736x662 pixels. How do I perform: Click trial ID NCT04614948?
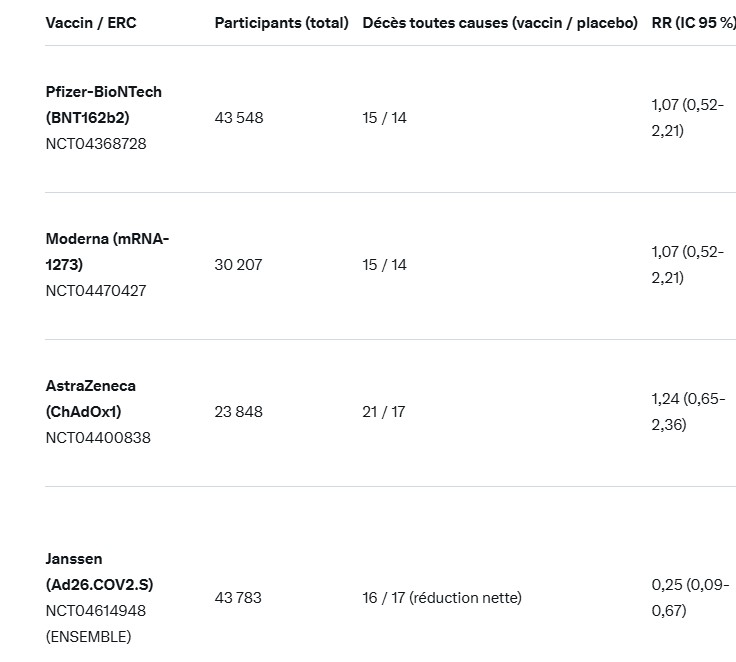pyautogui.click(x=96, y=610)
